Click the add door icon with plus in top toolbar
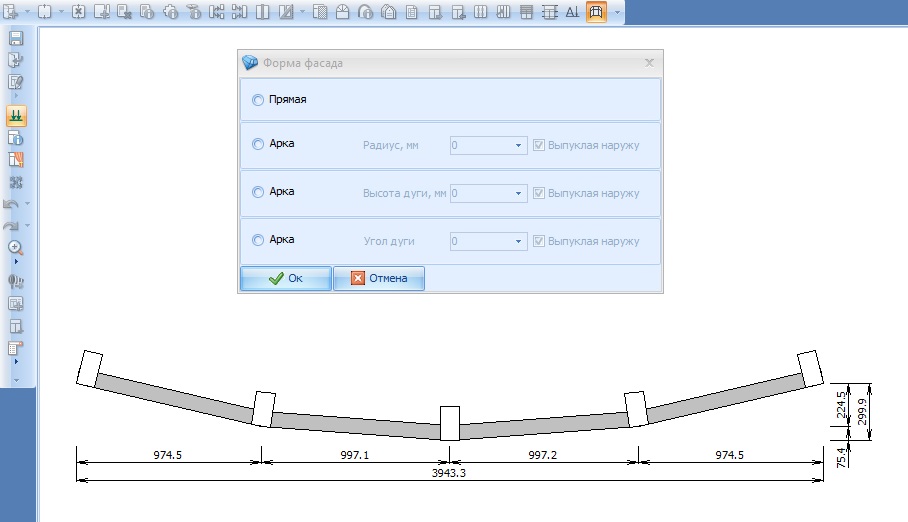908x522 pixels. [10, 12]
